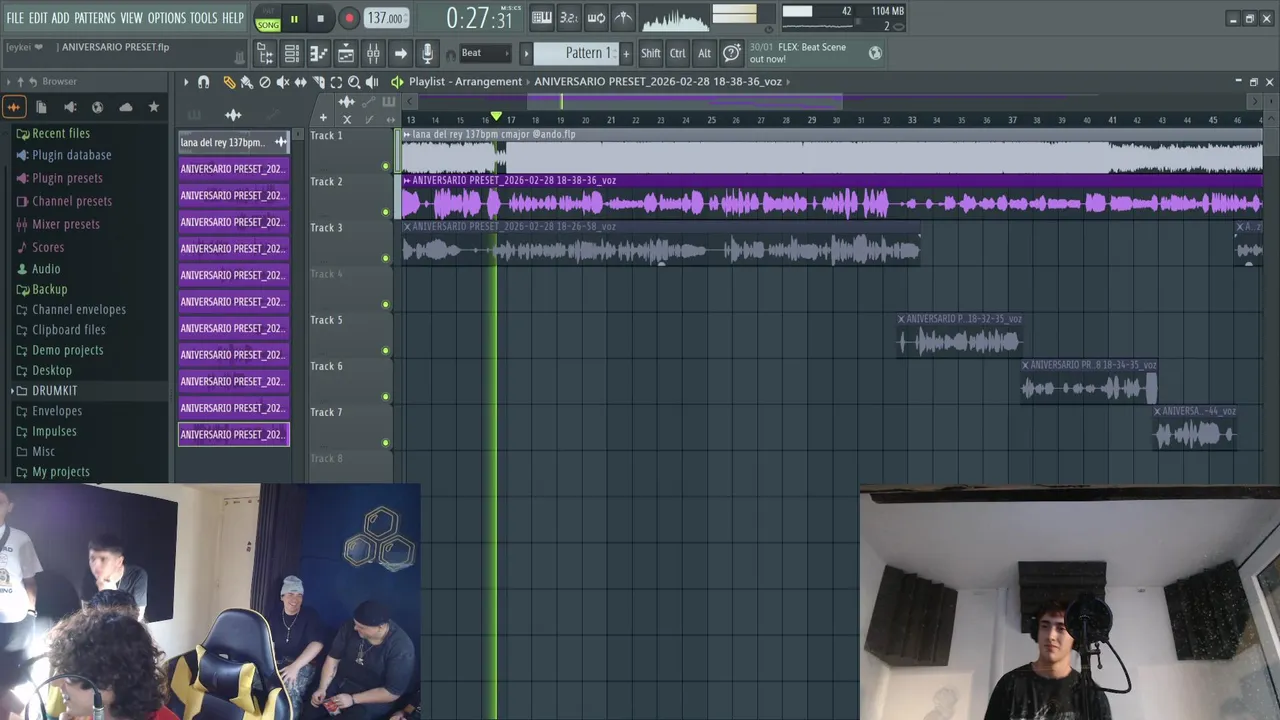1280x720 pixels.
Task: Open playlist options arrow menu
Action: (186, 82)
